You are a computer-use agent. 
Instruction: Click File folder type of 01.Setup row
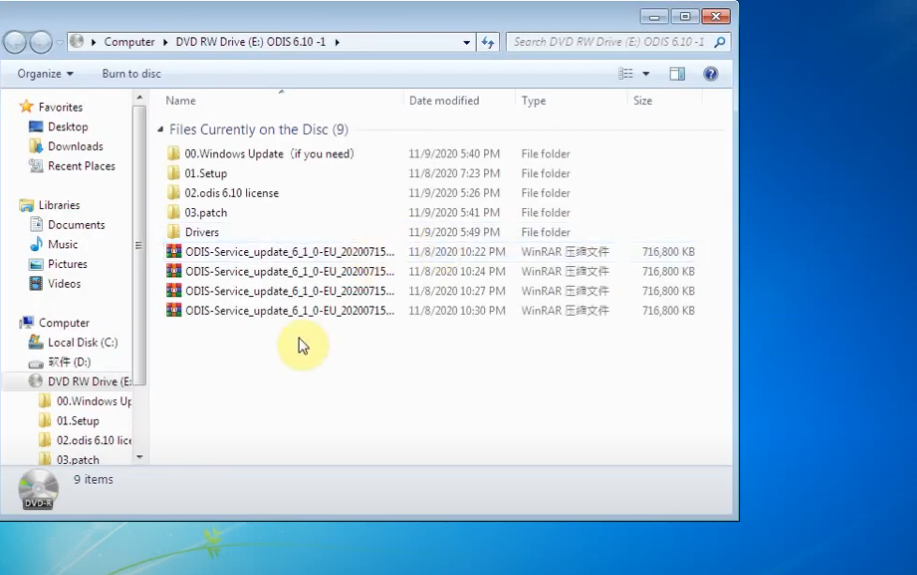(x=546, y=173)
